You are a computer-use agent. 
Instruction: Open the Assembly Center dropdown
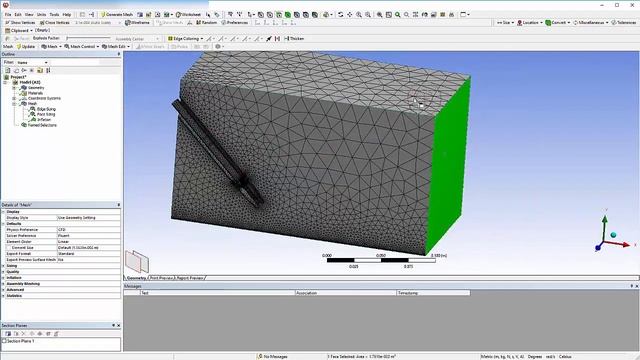[x=137, y=39]
